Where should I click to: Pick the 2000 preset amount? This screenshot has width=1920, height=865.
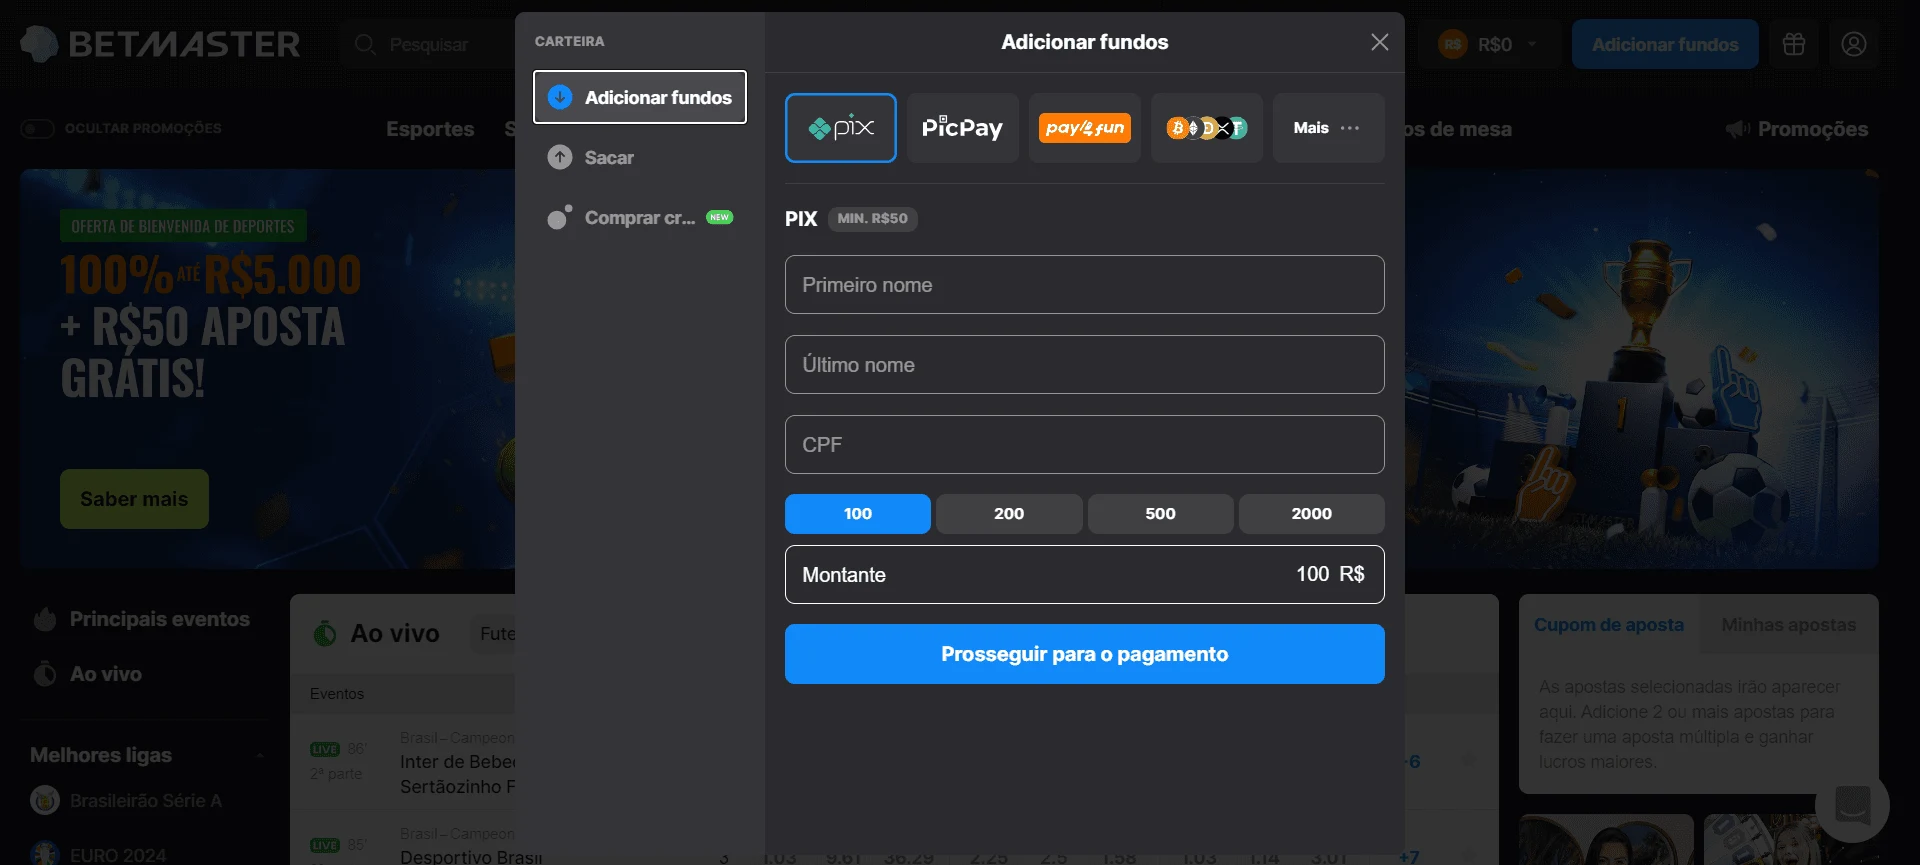[x=1311, y=514]
